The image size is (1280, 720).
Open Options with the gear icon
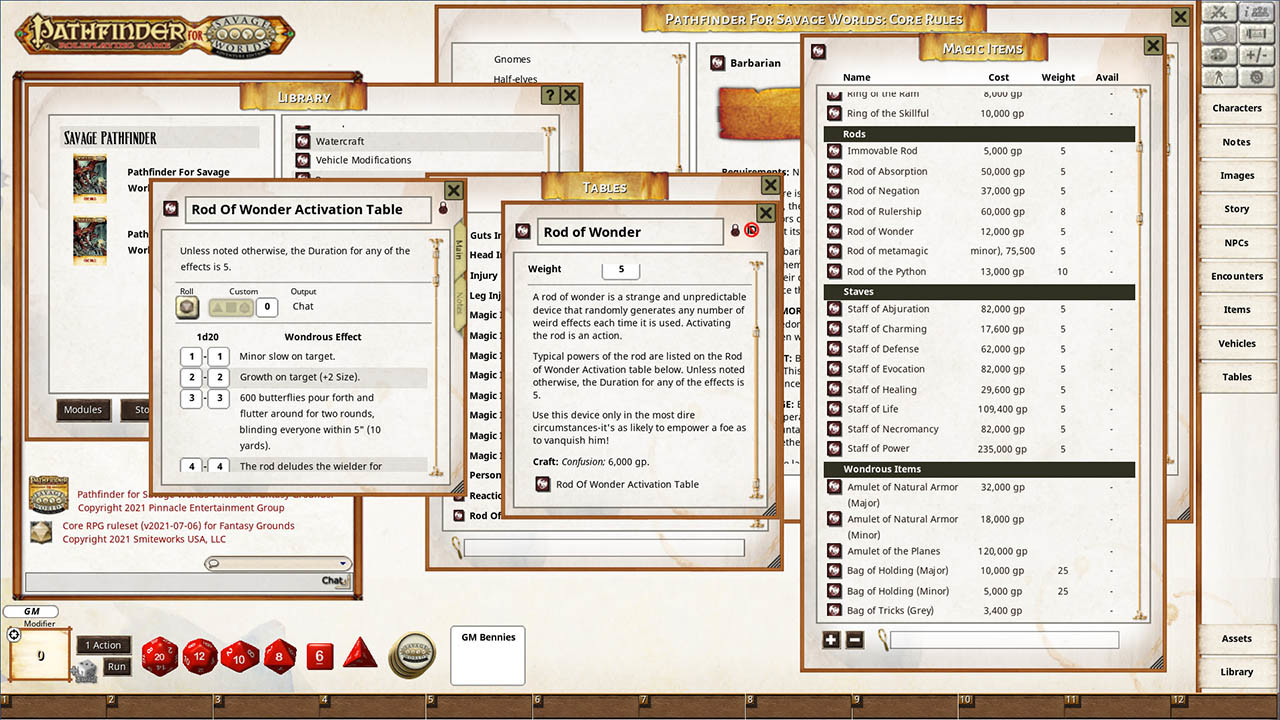(1255, 77)
